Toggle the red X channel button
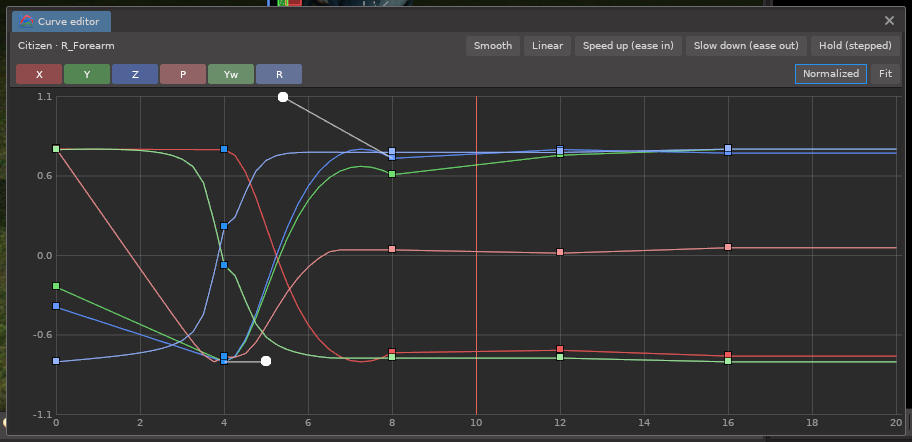Viewport: 912px width, 442px height. [x=39, y=74]
